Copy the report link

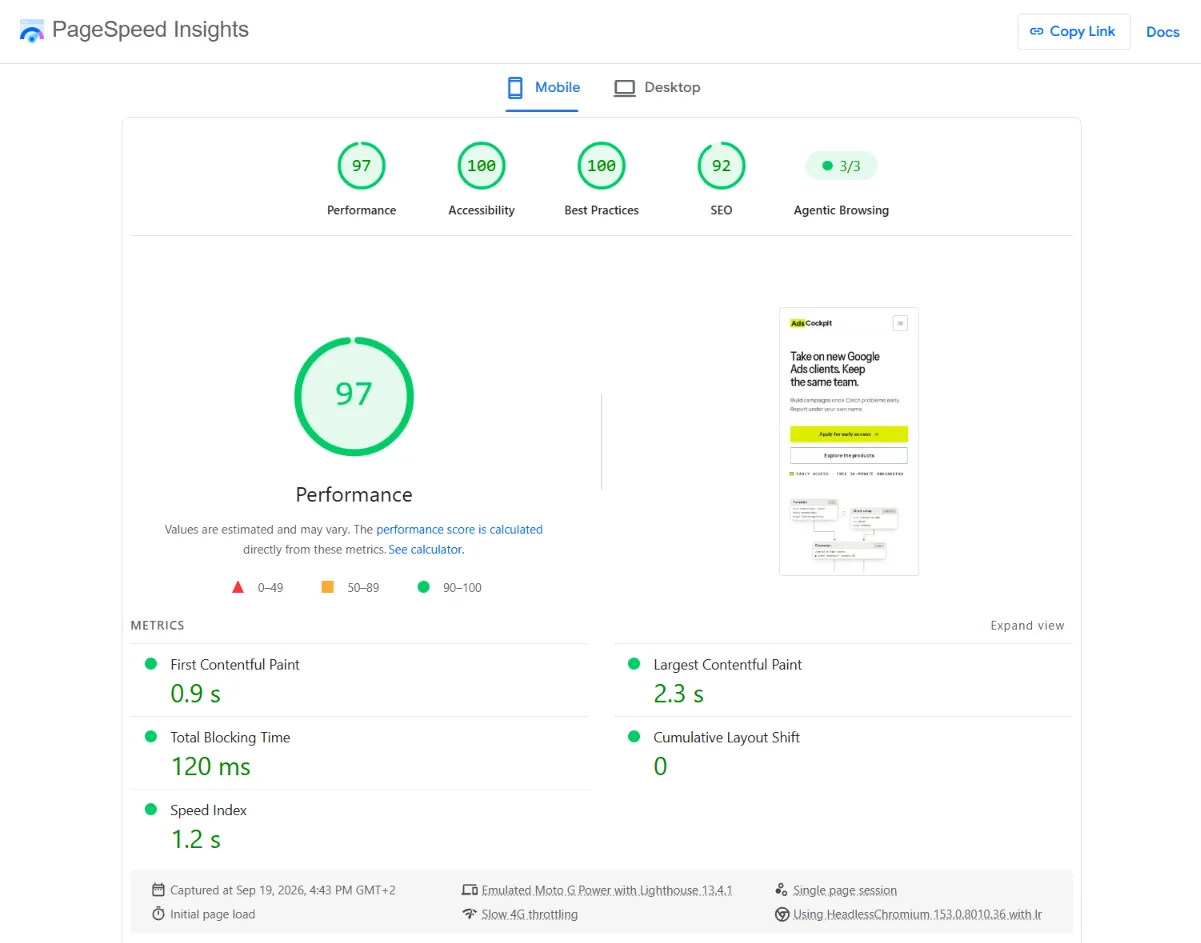point(1073,31)
